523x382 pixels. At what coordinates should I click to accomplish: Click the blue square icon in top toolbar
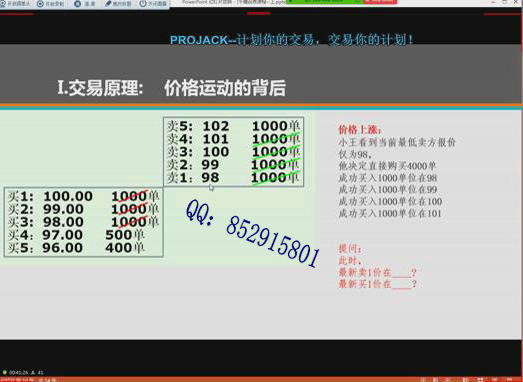(77, 4)
